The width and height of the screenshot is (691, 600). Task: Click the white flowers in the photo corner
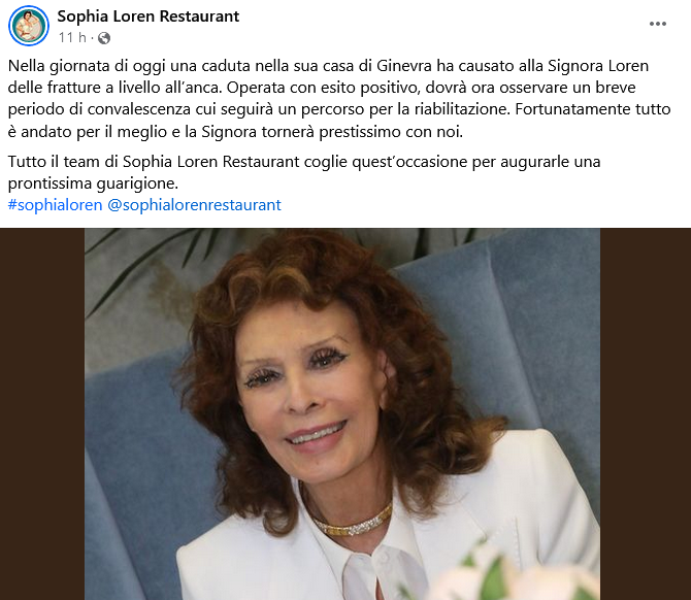coord(511,575)
